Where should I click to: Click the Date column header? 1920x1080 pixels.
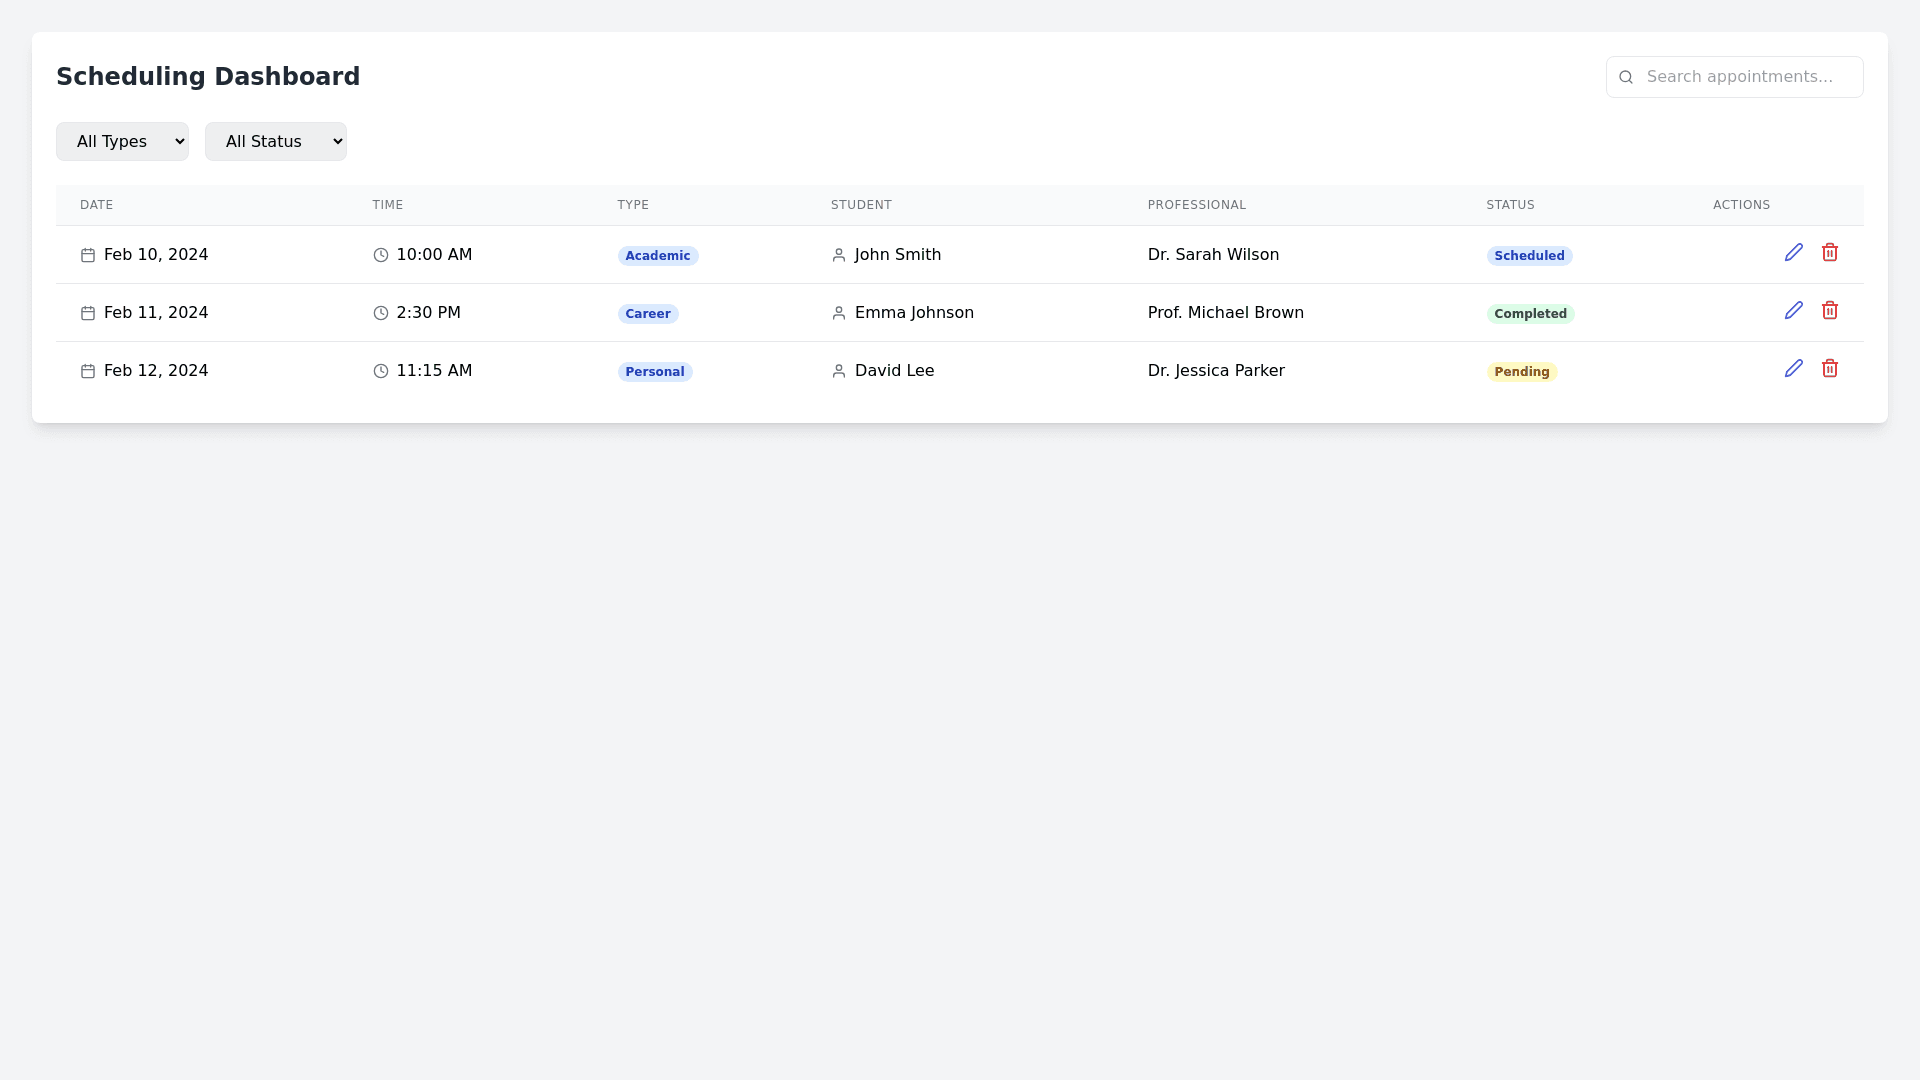[96, 205]
